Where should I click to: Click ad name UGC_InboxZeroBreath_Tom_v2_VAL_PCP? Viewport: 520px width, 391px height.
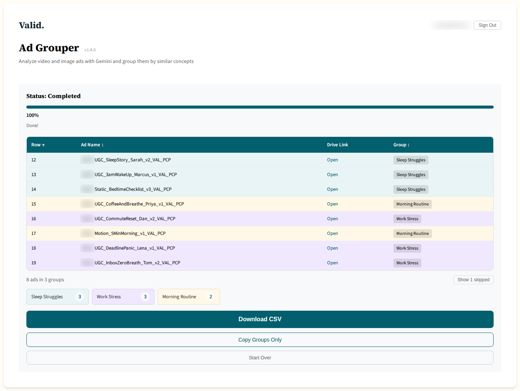137,263
